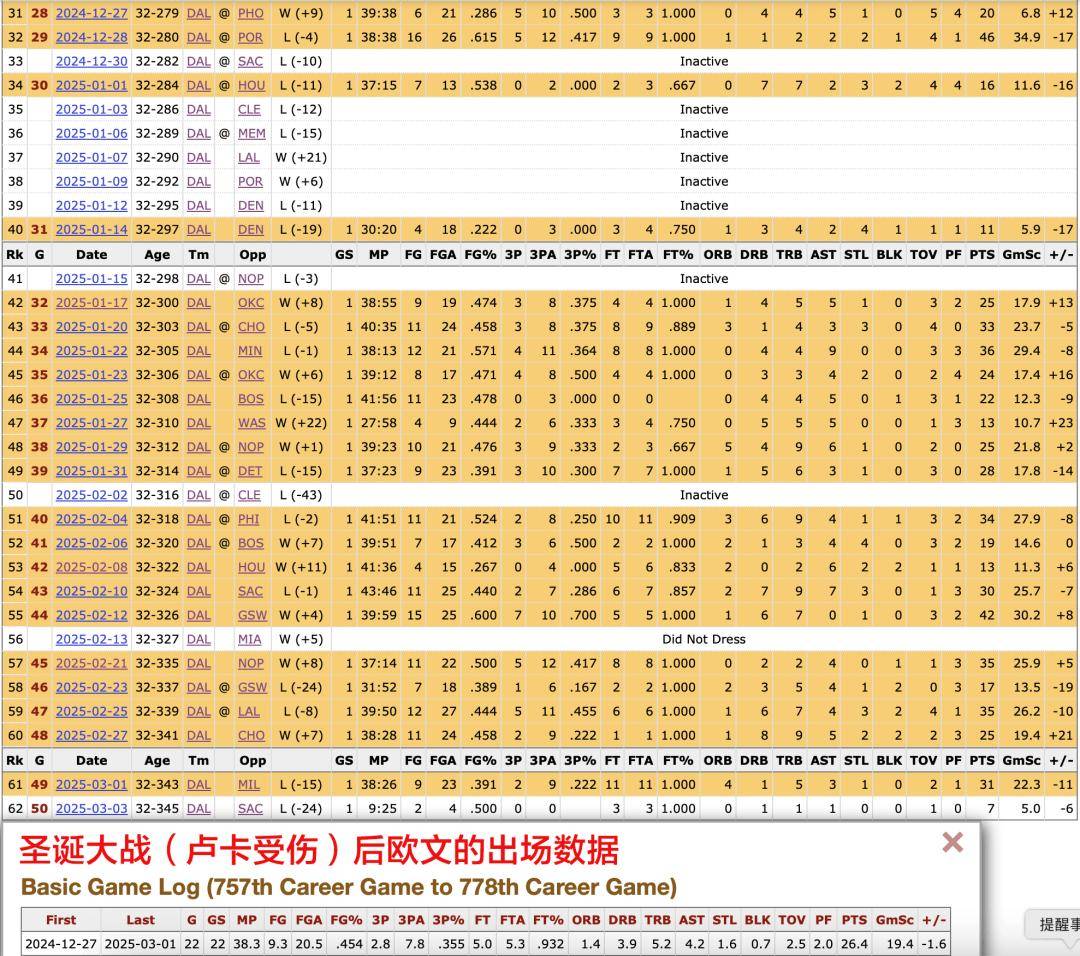Open the GSW opponent link on row 55
Screen dimensions: 1080x956
pos(250,615)
